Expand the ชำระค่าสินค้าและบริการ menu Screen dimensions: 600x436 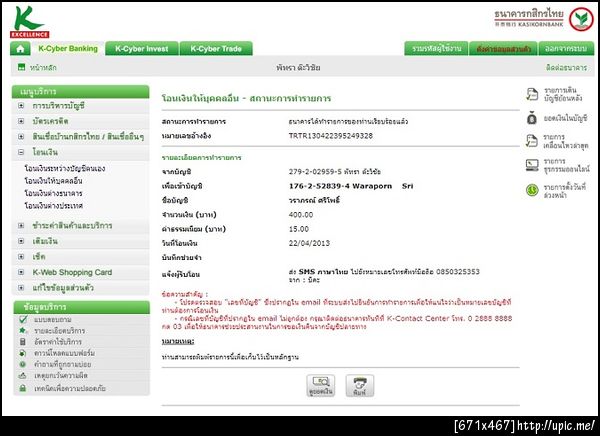pyautogui.click(x=21, y=225)
